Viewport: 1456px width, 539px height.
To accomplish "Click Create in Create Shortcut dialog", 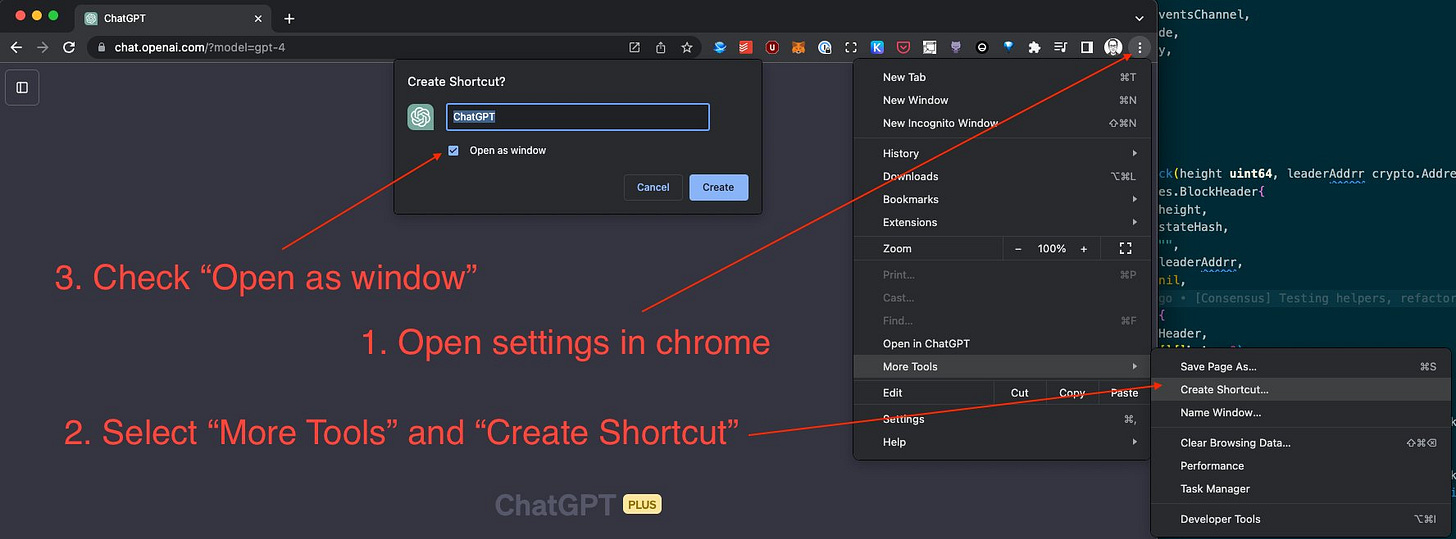I will coord(718,187).
